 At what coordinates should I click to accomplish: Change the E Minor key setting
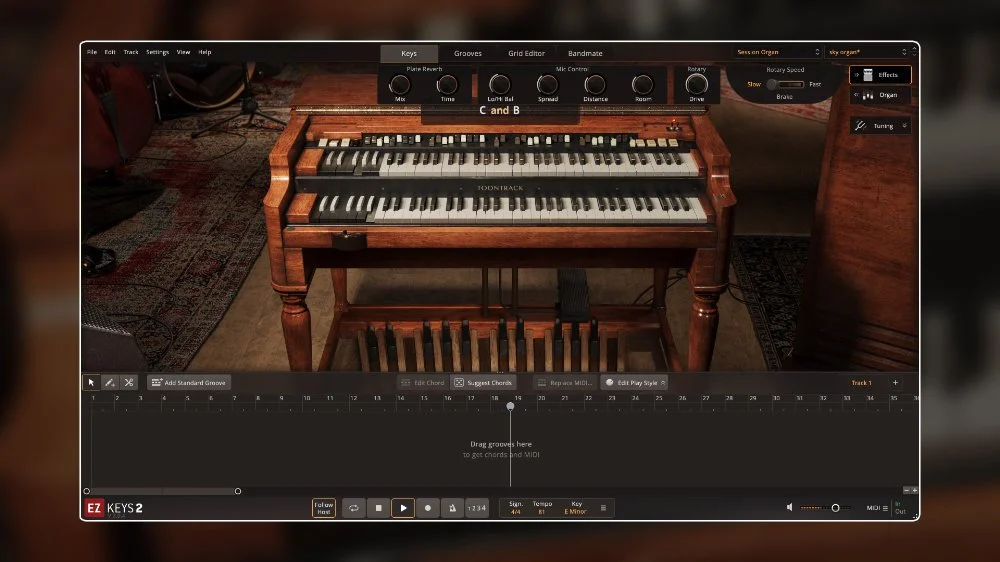(575, 512)
